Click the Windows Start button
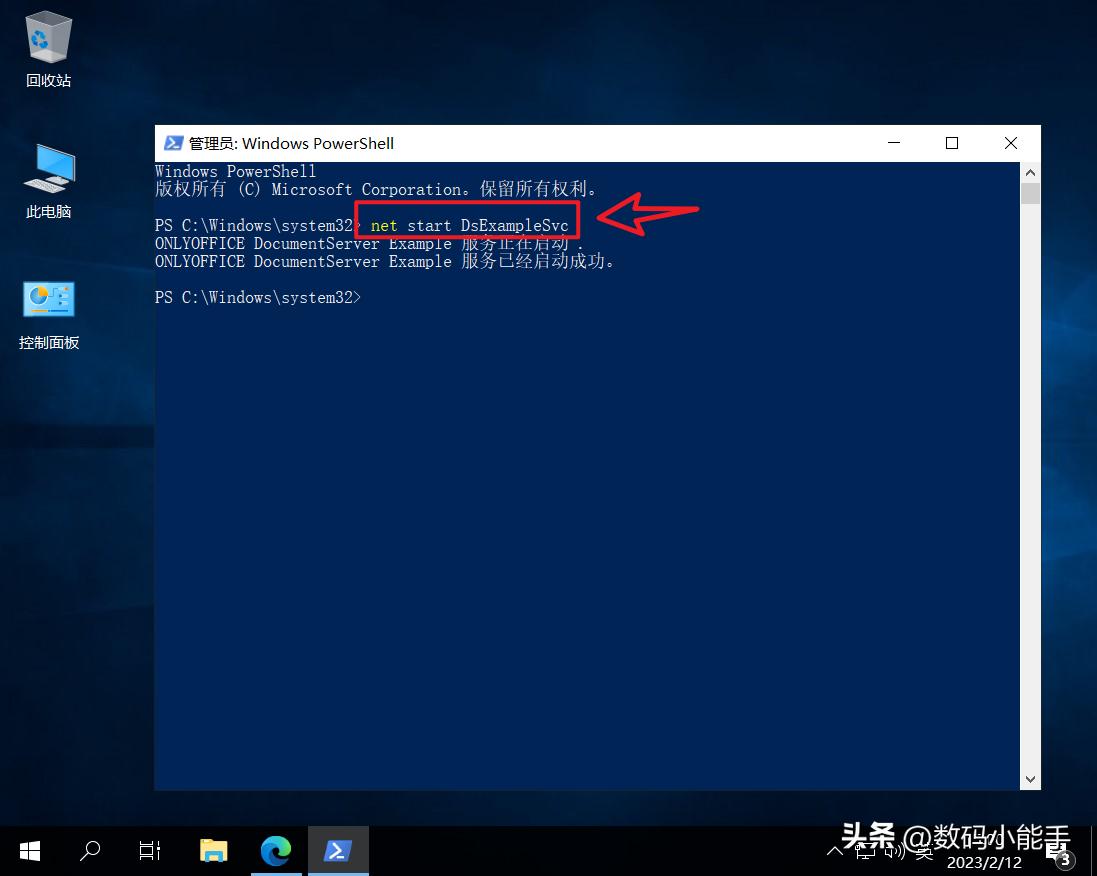Viewport: 1097px width, 876px height. tap(30, 851)
